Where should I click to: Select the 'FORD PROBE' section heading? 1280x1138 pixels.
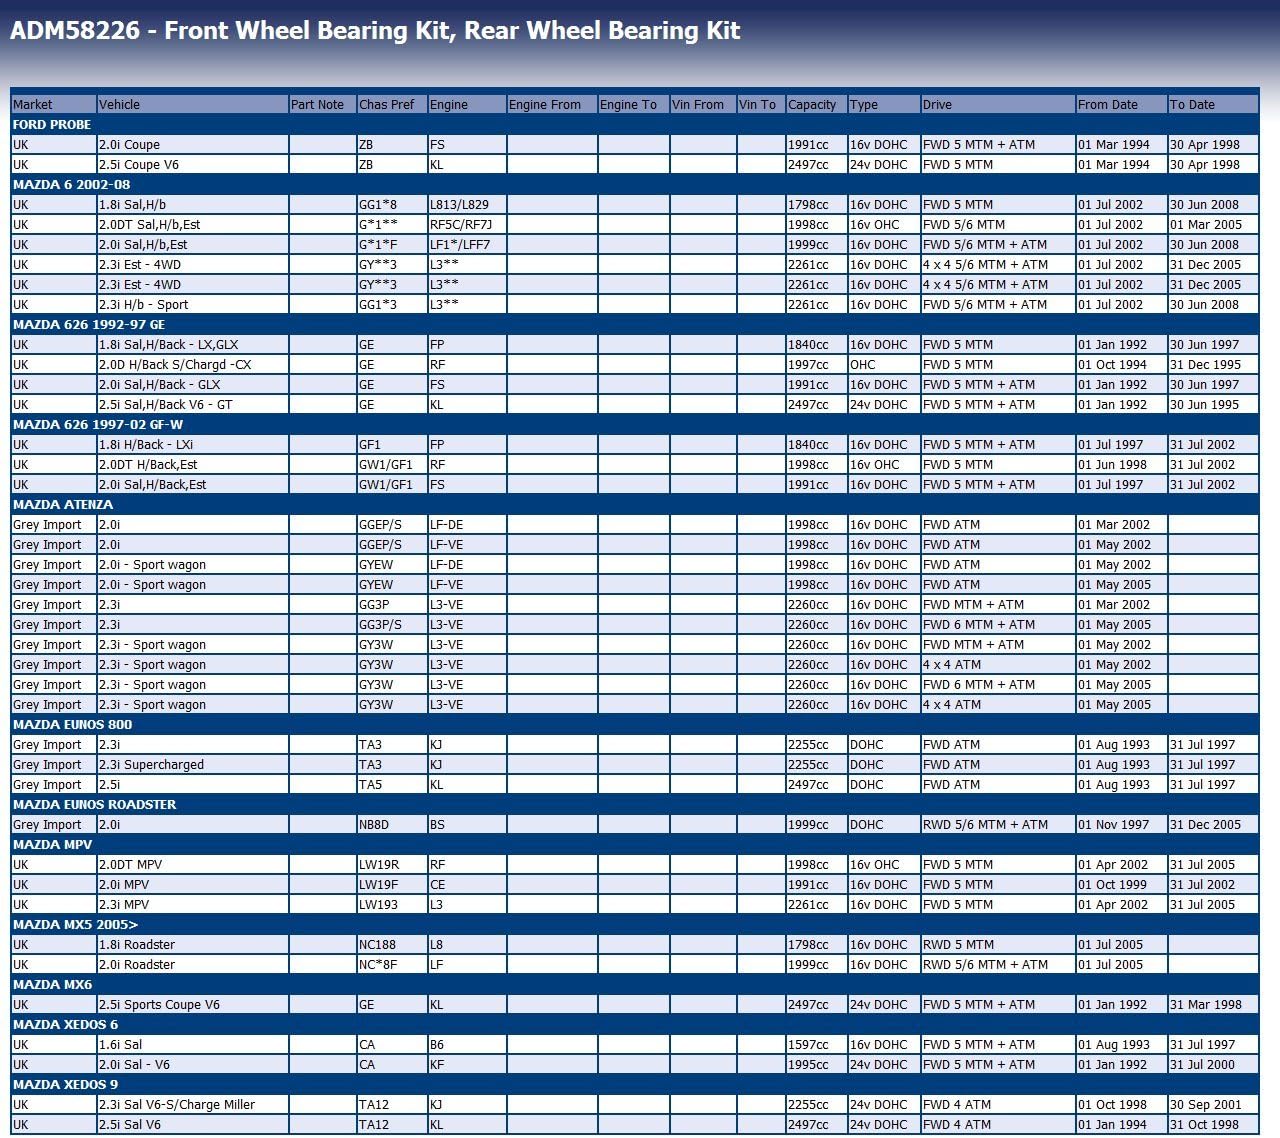pyautogui.click(x=635, y=124)
